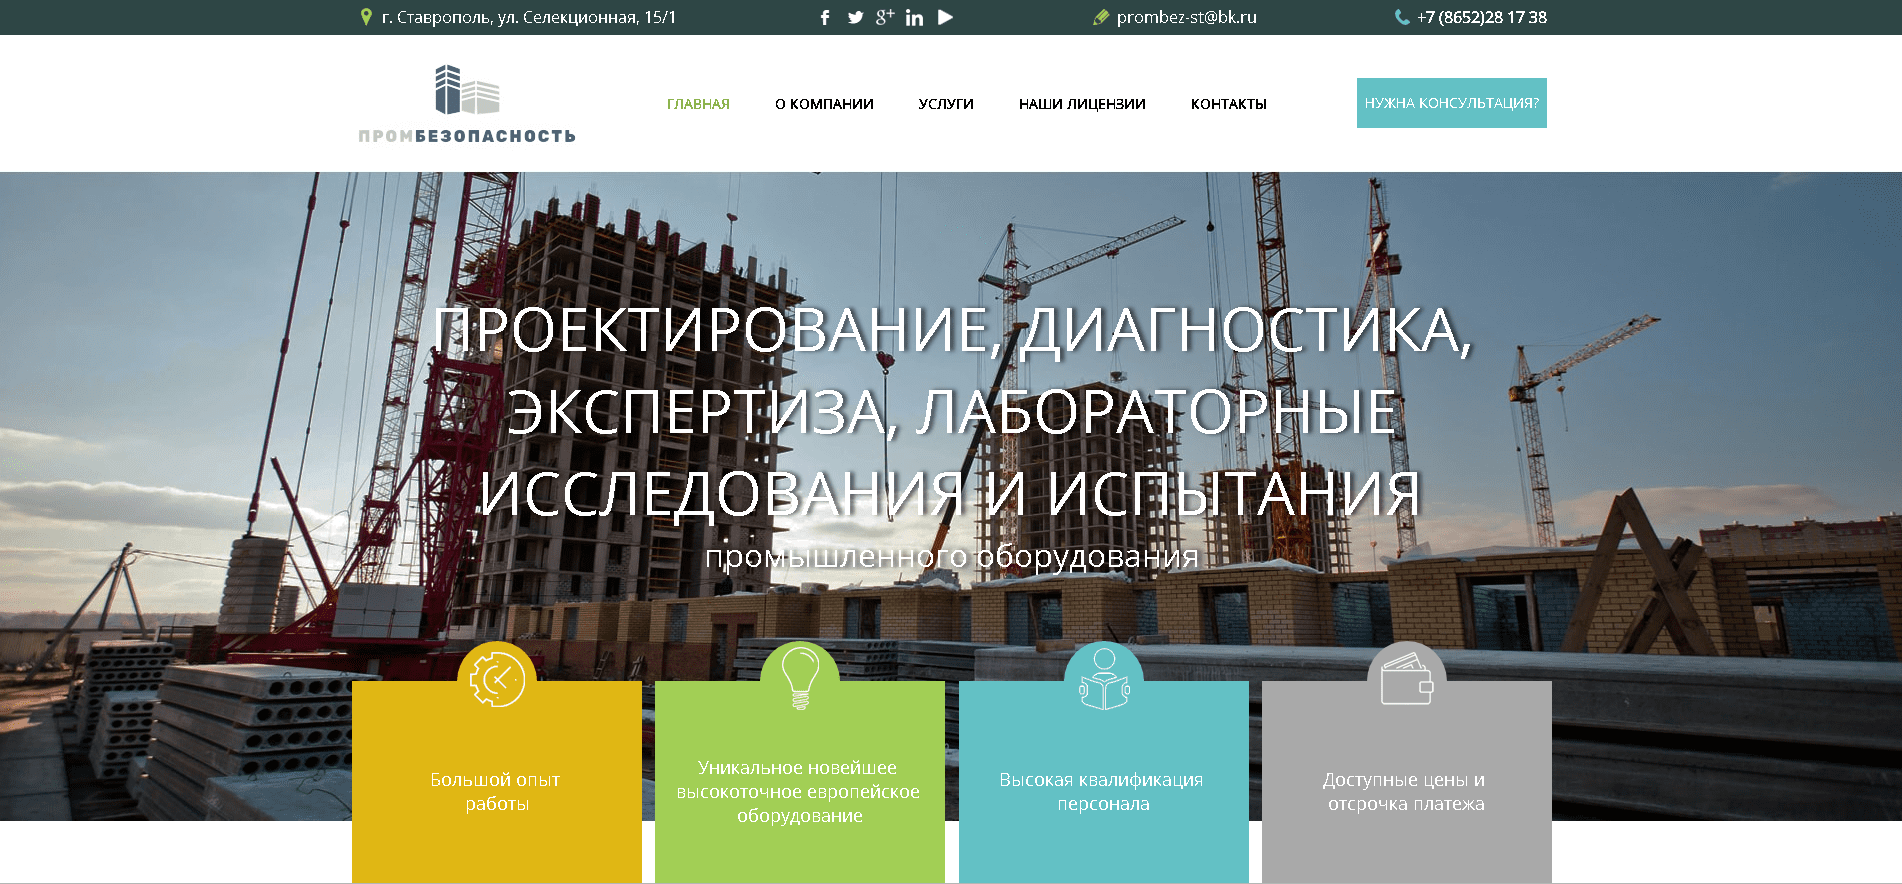The image size is (1902, 884).
Task: Open the LinkedIn icon link
Action: pyautogui.click(x=914, y=17)
